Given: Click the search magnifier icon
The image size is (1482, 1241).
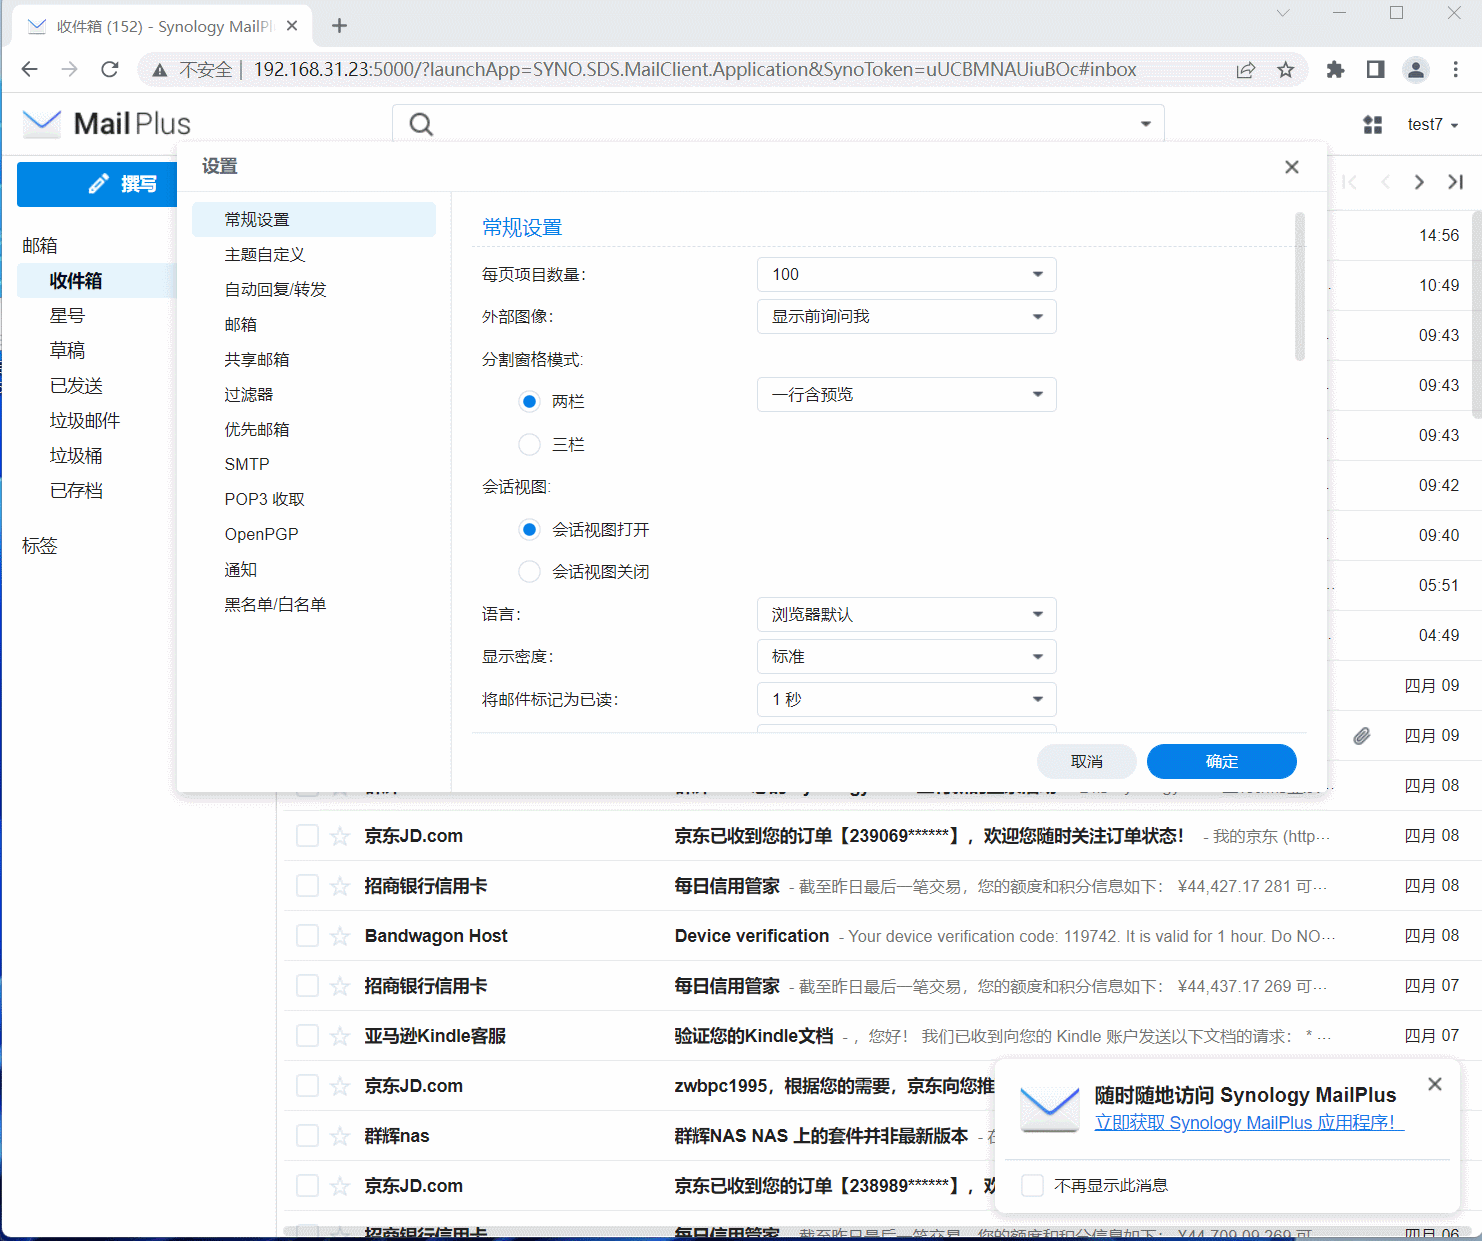Looking at the screenshot, I should click(x=421, y=124).
